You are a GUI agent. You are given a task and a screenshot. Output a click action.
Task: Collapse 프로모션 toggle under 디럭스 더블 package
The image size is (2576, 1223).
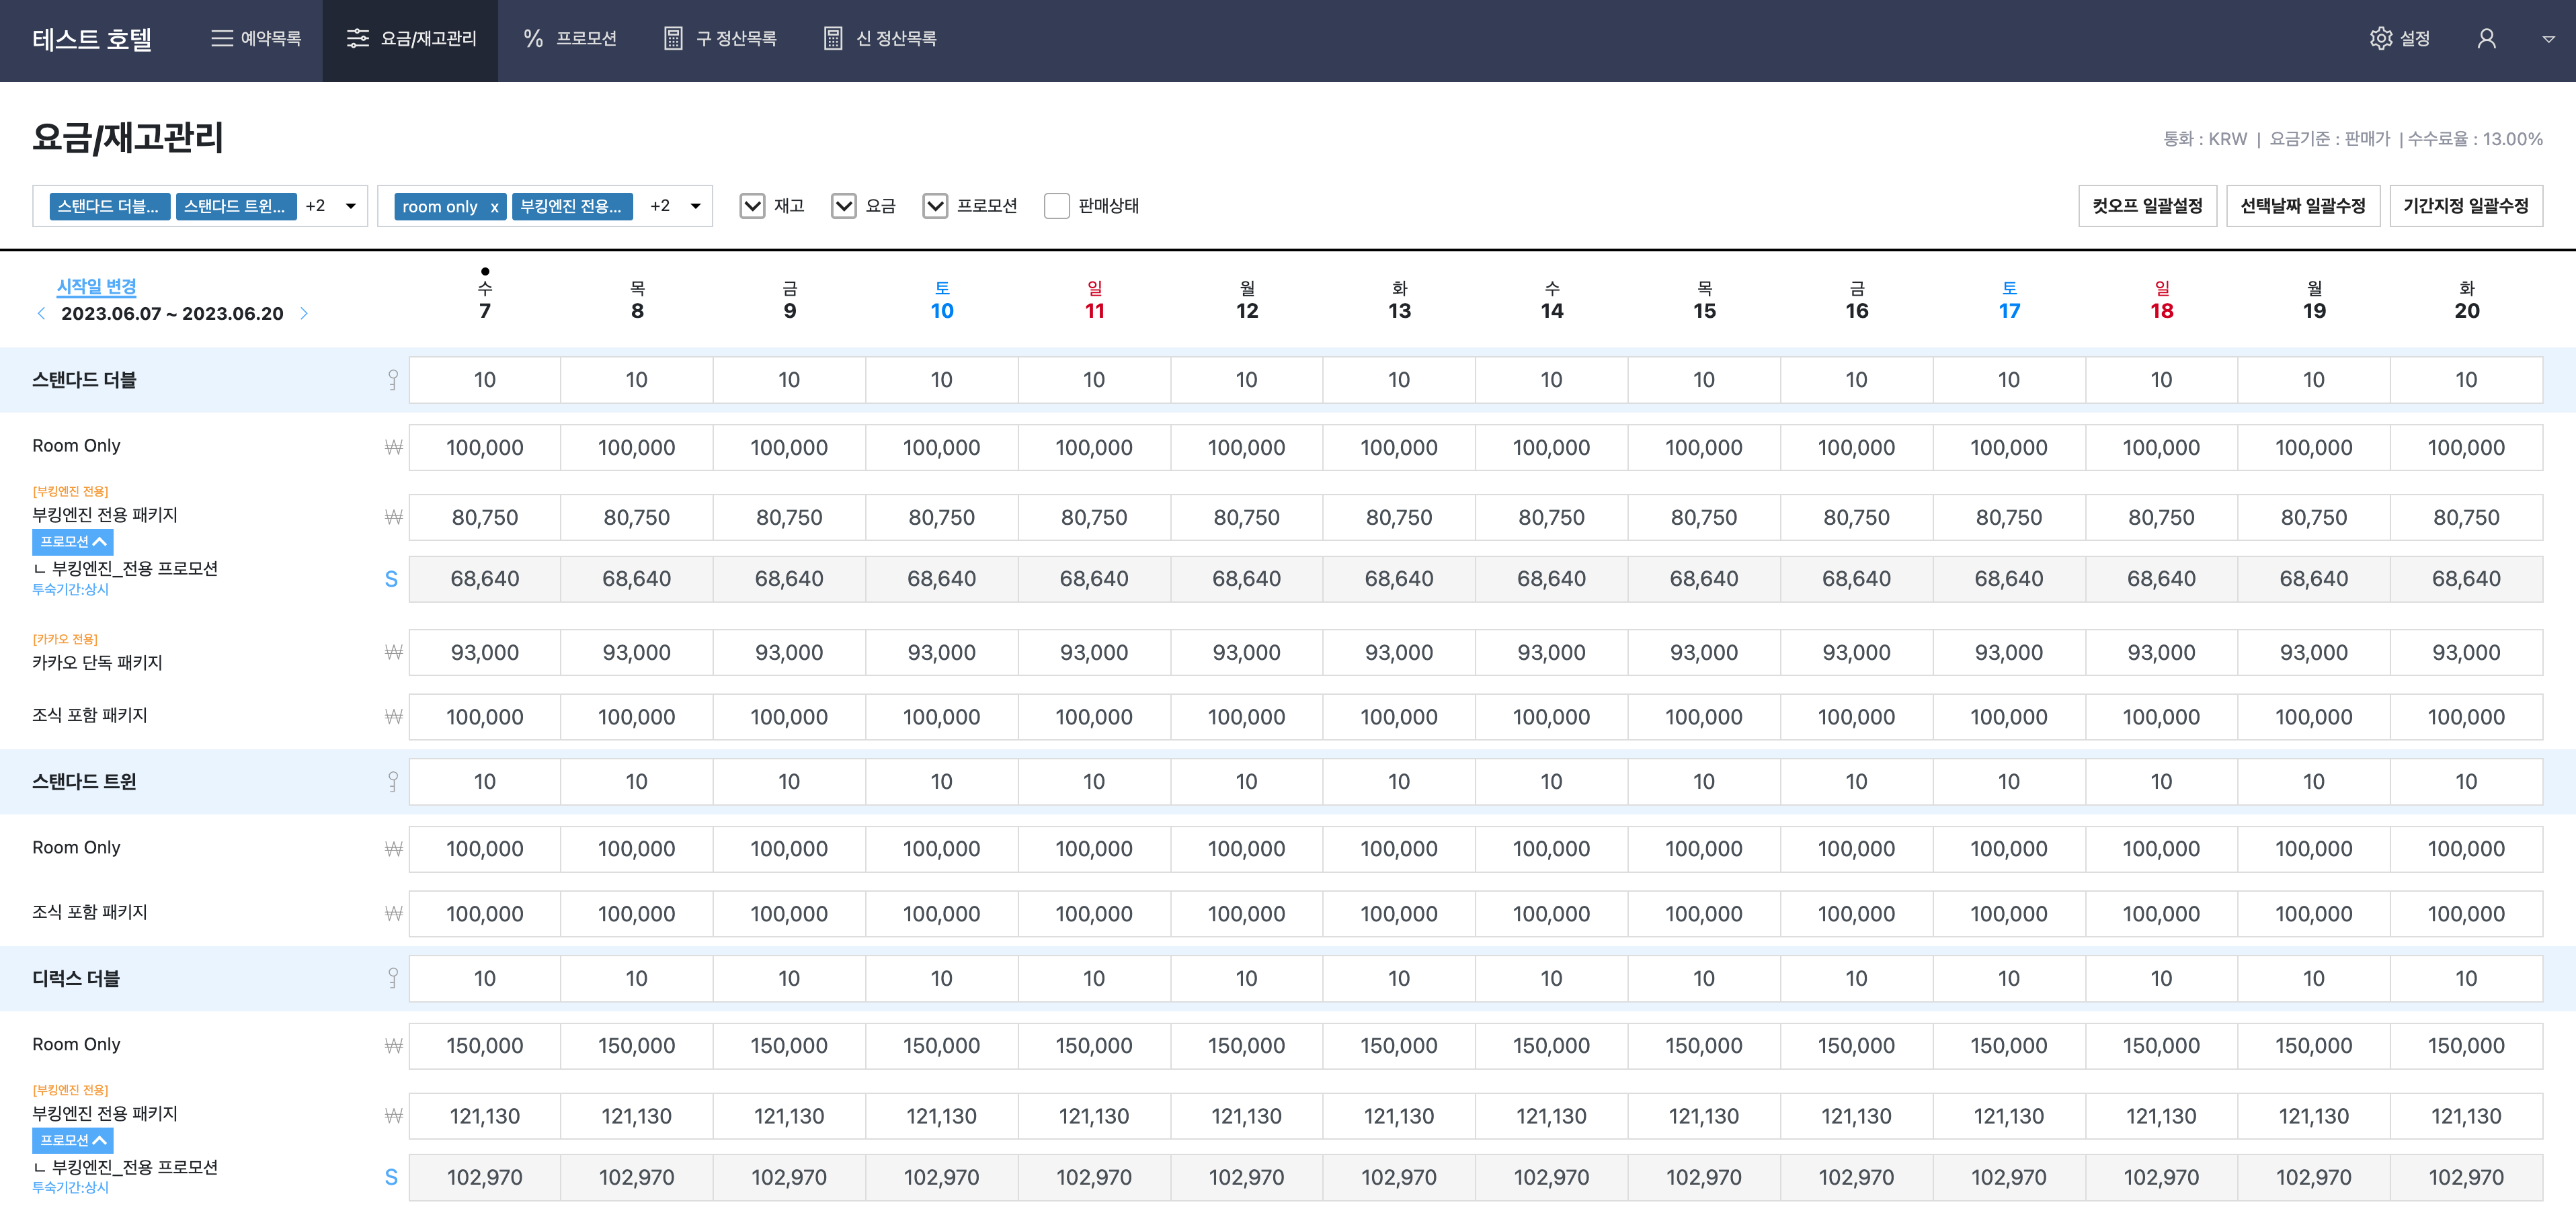(x=72, y=1140)
